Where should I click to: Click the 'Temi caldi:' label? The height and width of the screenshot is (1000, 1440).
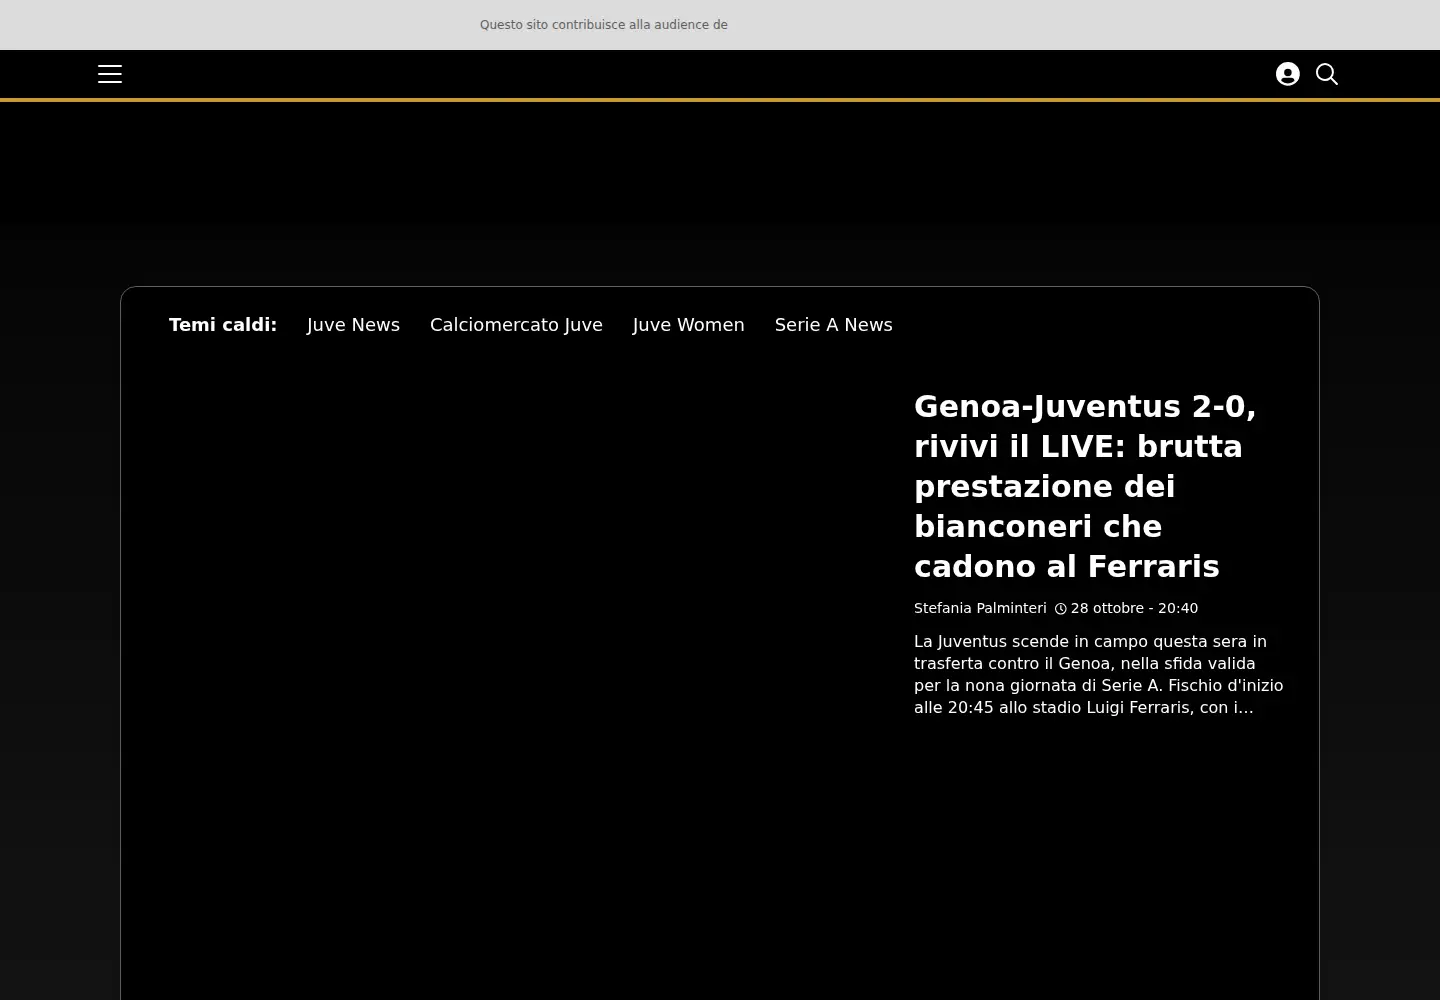[223, 325]
